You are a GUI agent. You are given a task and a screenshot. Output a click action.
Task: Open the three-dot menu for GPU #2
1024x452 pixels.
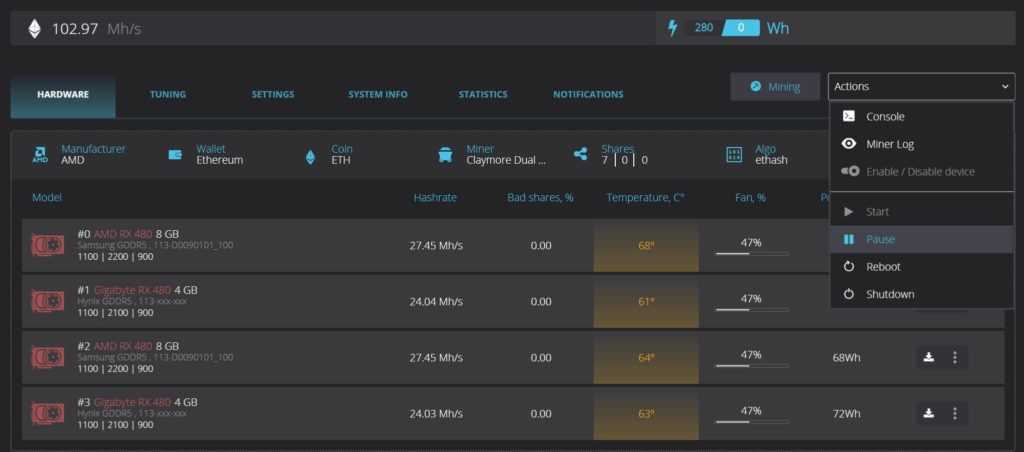[x=954, y=357]
